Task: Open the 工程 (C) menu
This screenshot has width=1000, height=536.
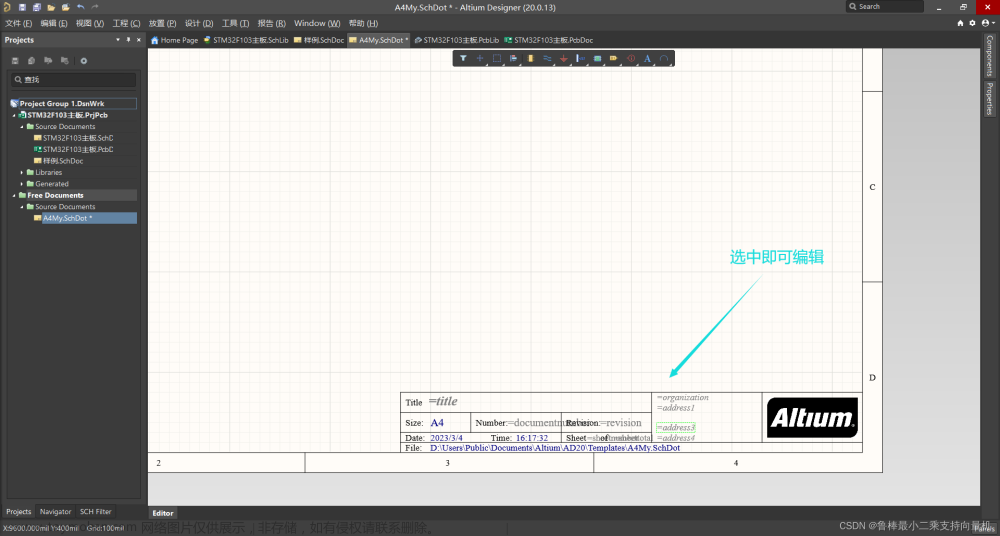Action: [126, 23]
